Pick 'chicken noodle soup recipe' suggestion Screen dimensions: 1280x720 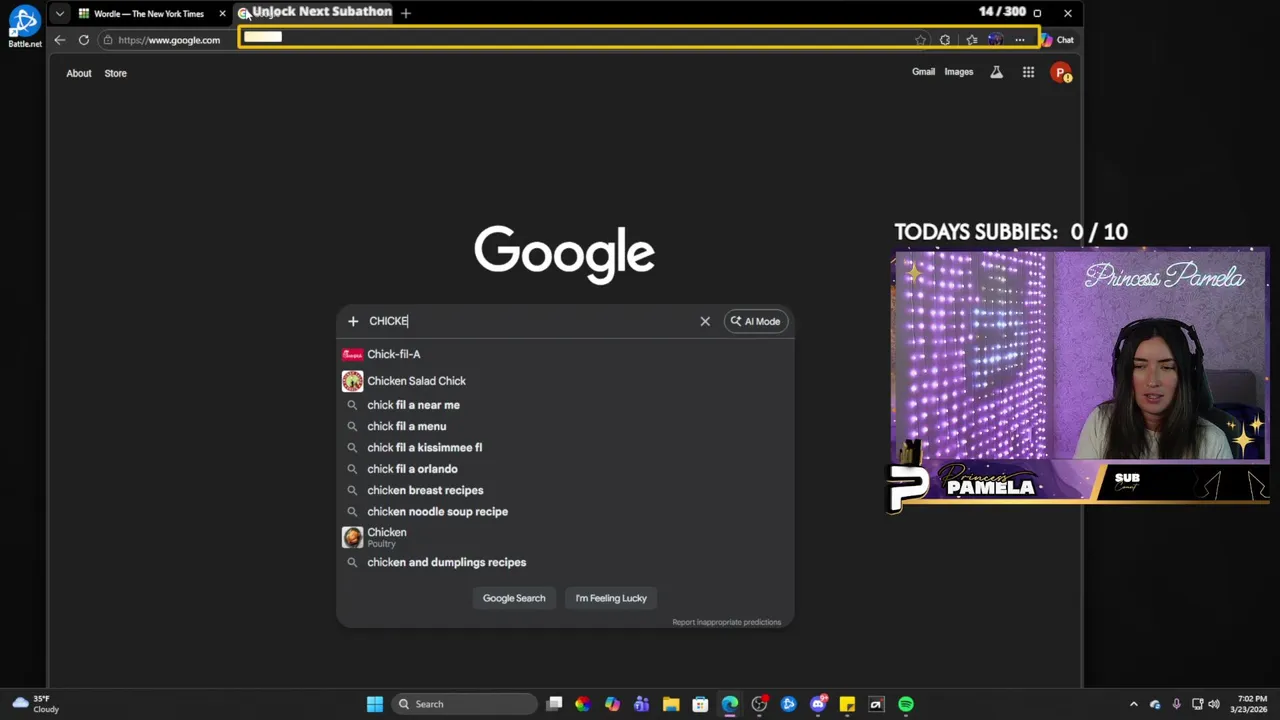point(565,511)
